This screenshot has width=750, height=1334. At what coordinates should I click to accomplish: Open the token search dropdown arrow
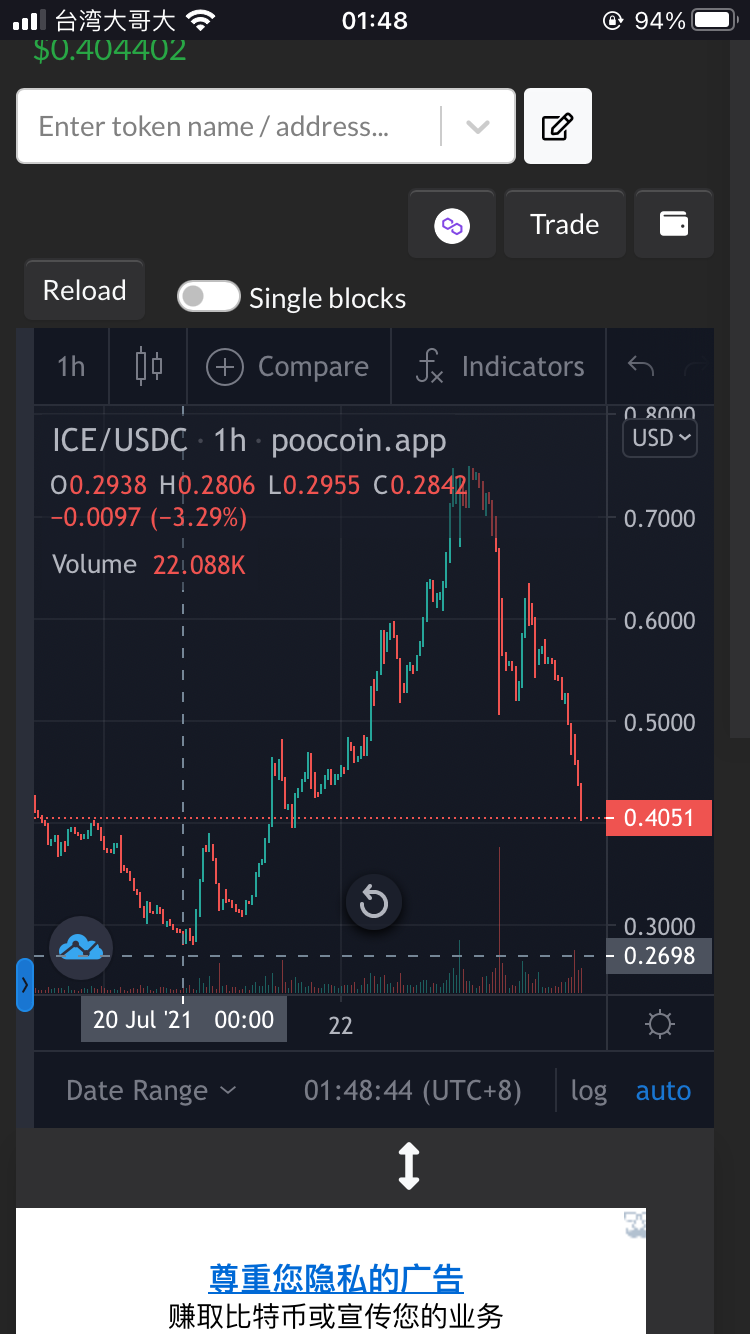(x=478, y=127)
